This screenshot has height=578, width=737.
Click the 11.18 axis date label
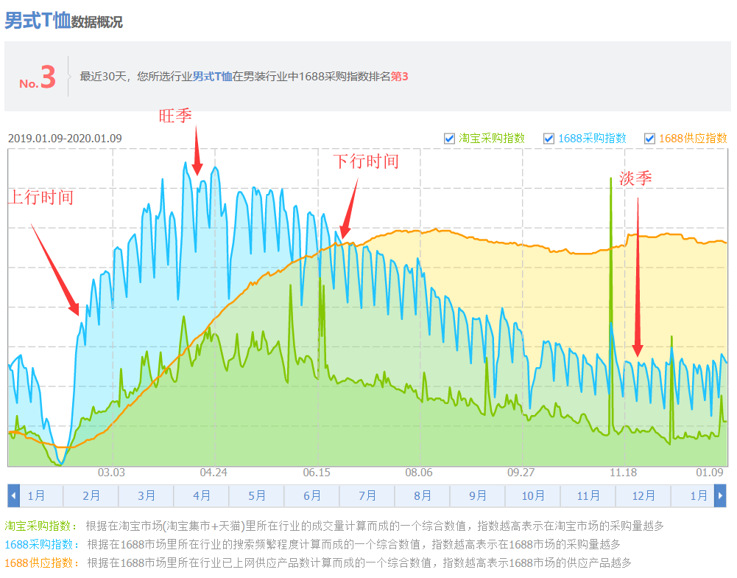click(x=623, y=472)
